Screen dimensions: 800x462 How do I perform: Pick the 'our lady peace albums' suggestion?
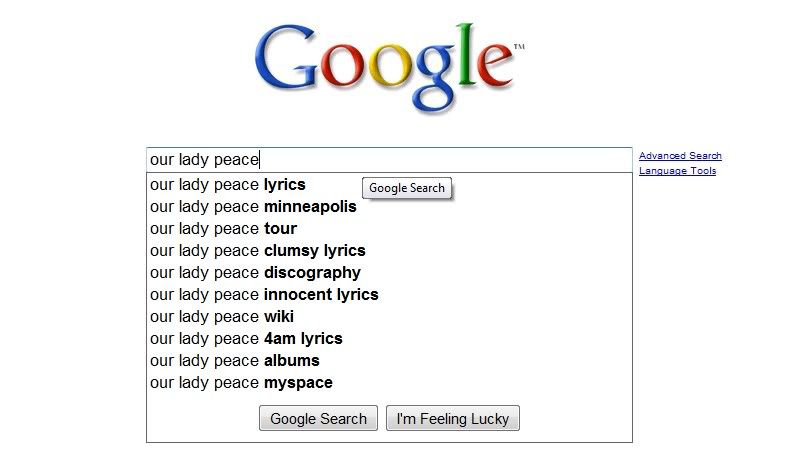[389, 360]
